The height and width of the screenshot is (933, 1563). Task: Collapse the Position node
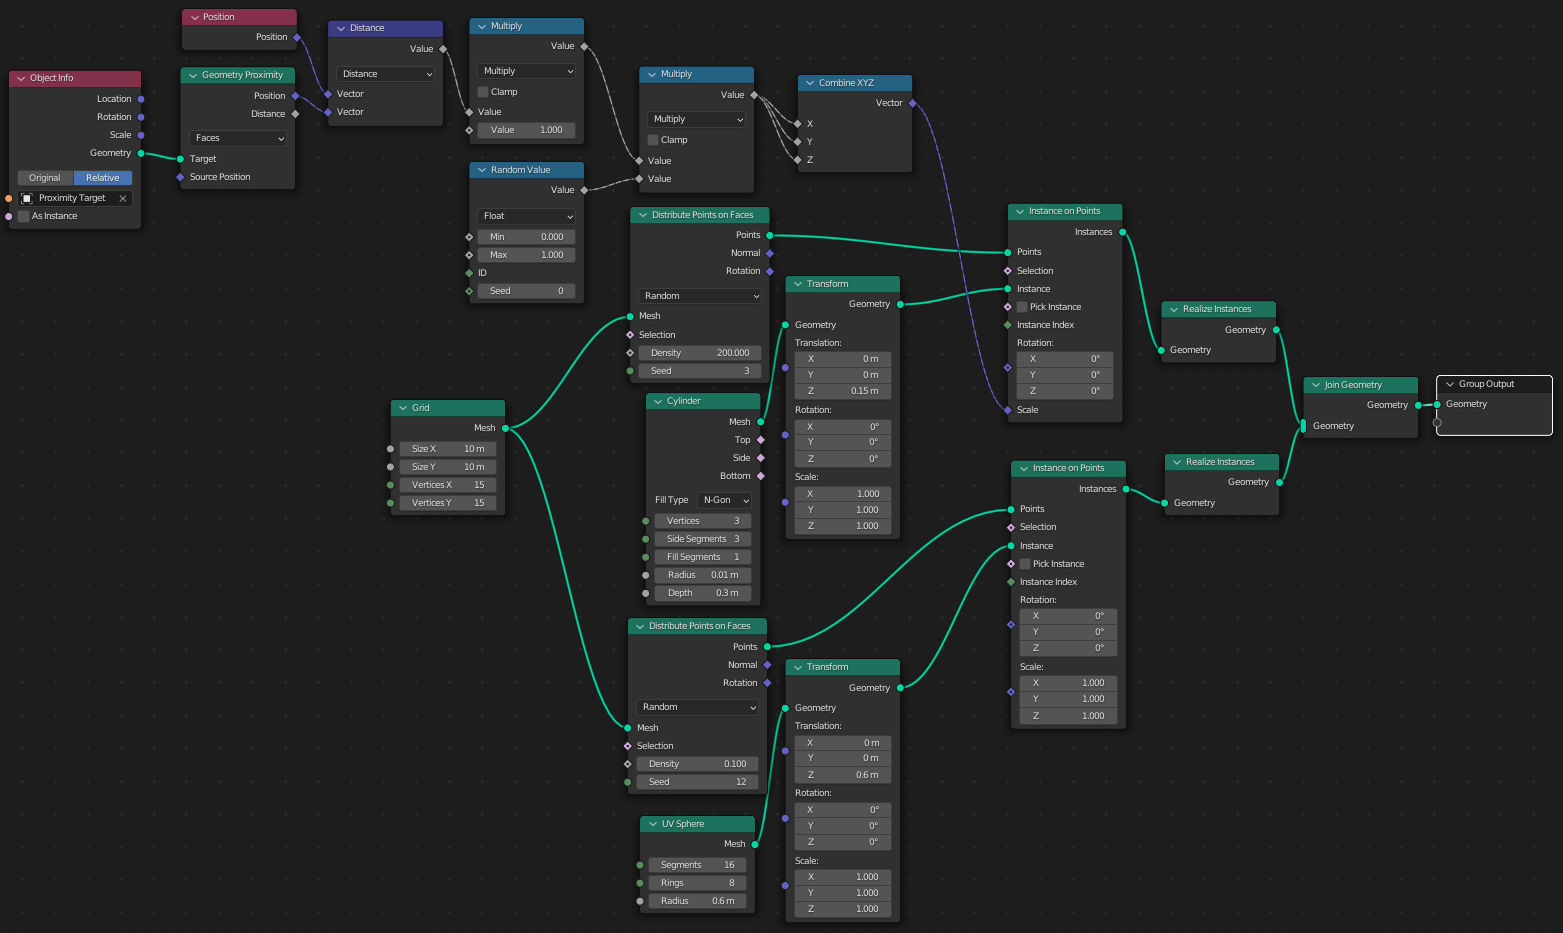tap(194, 17)
